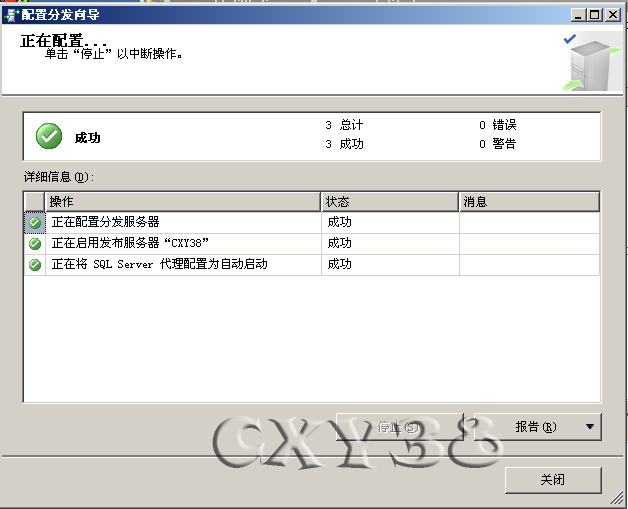Click the large green success checkmark icon
Viewport: 628px width, 509px height.
pyautogui.click(x=49, y=135)
